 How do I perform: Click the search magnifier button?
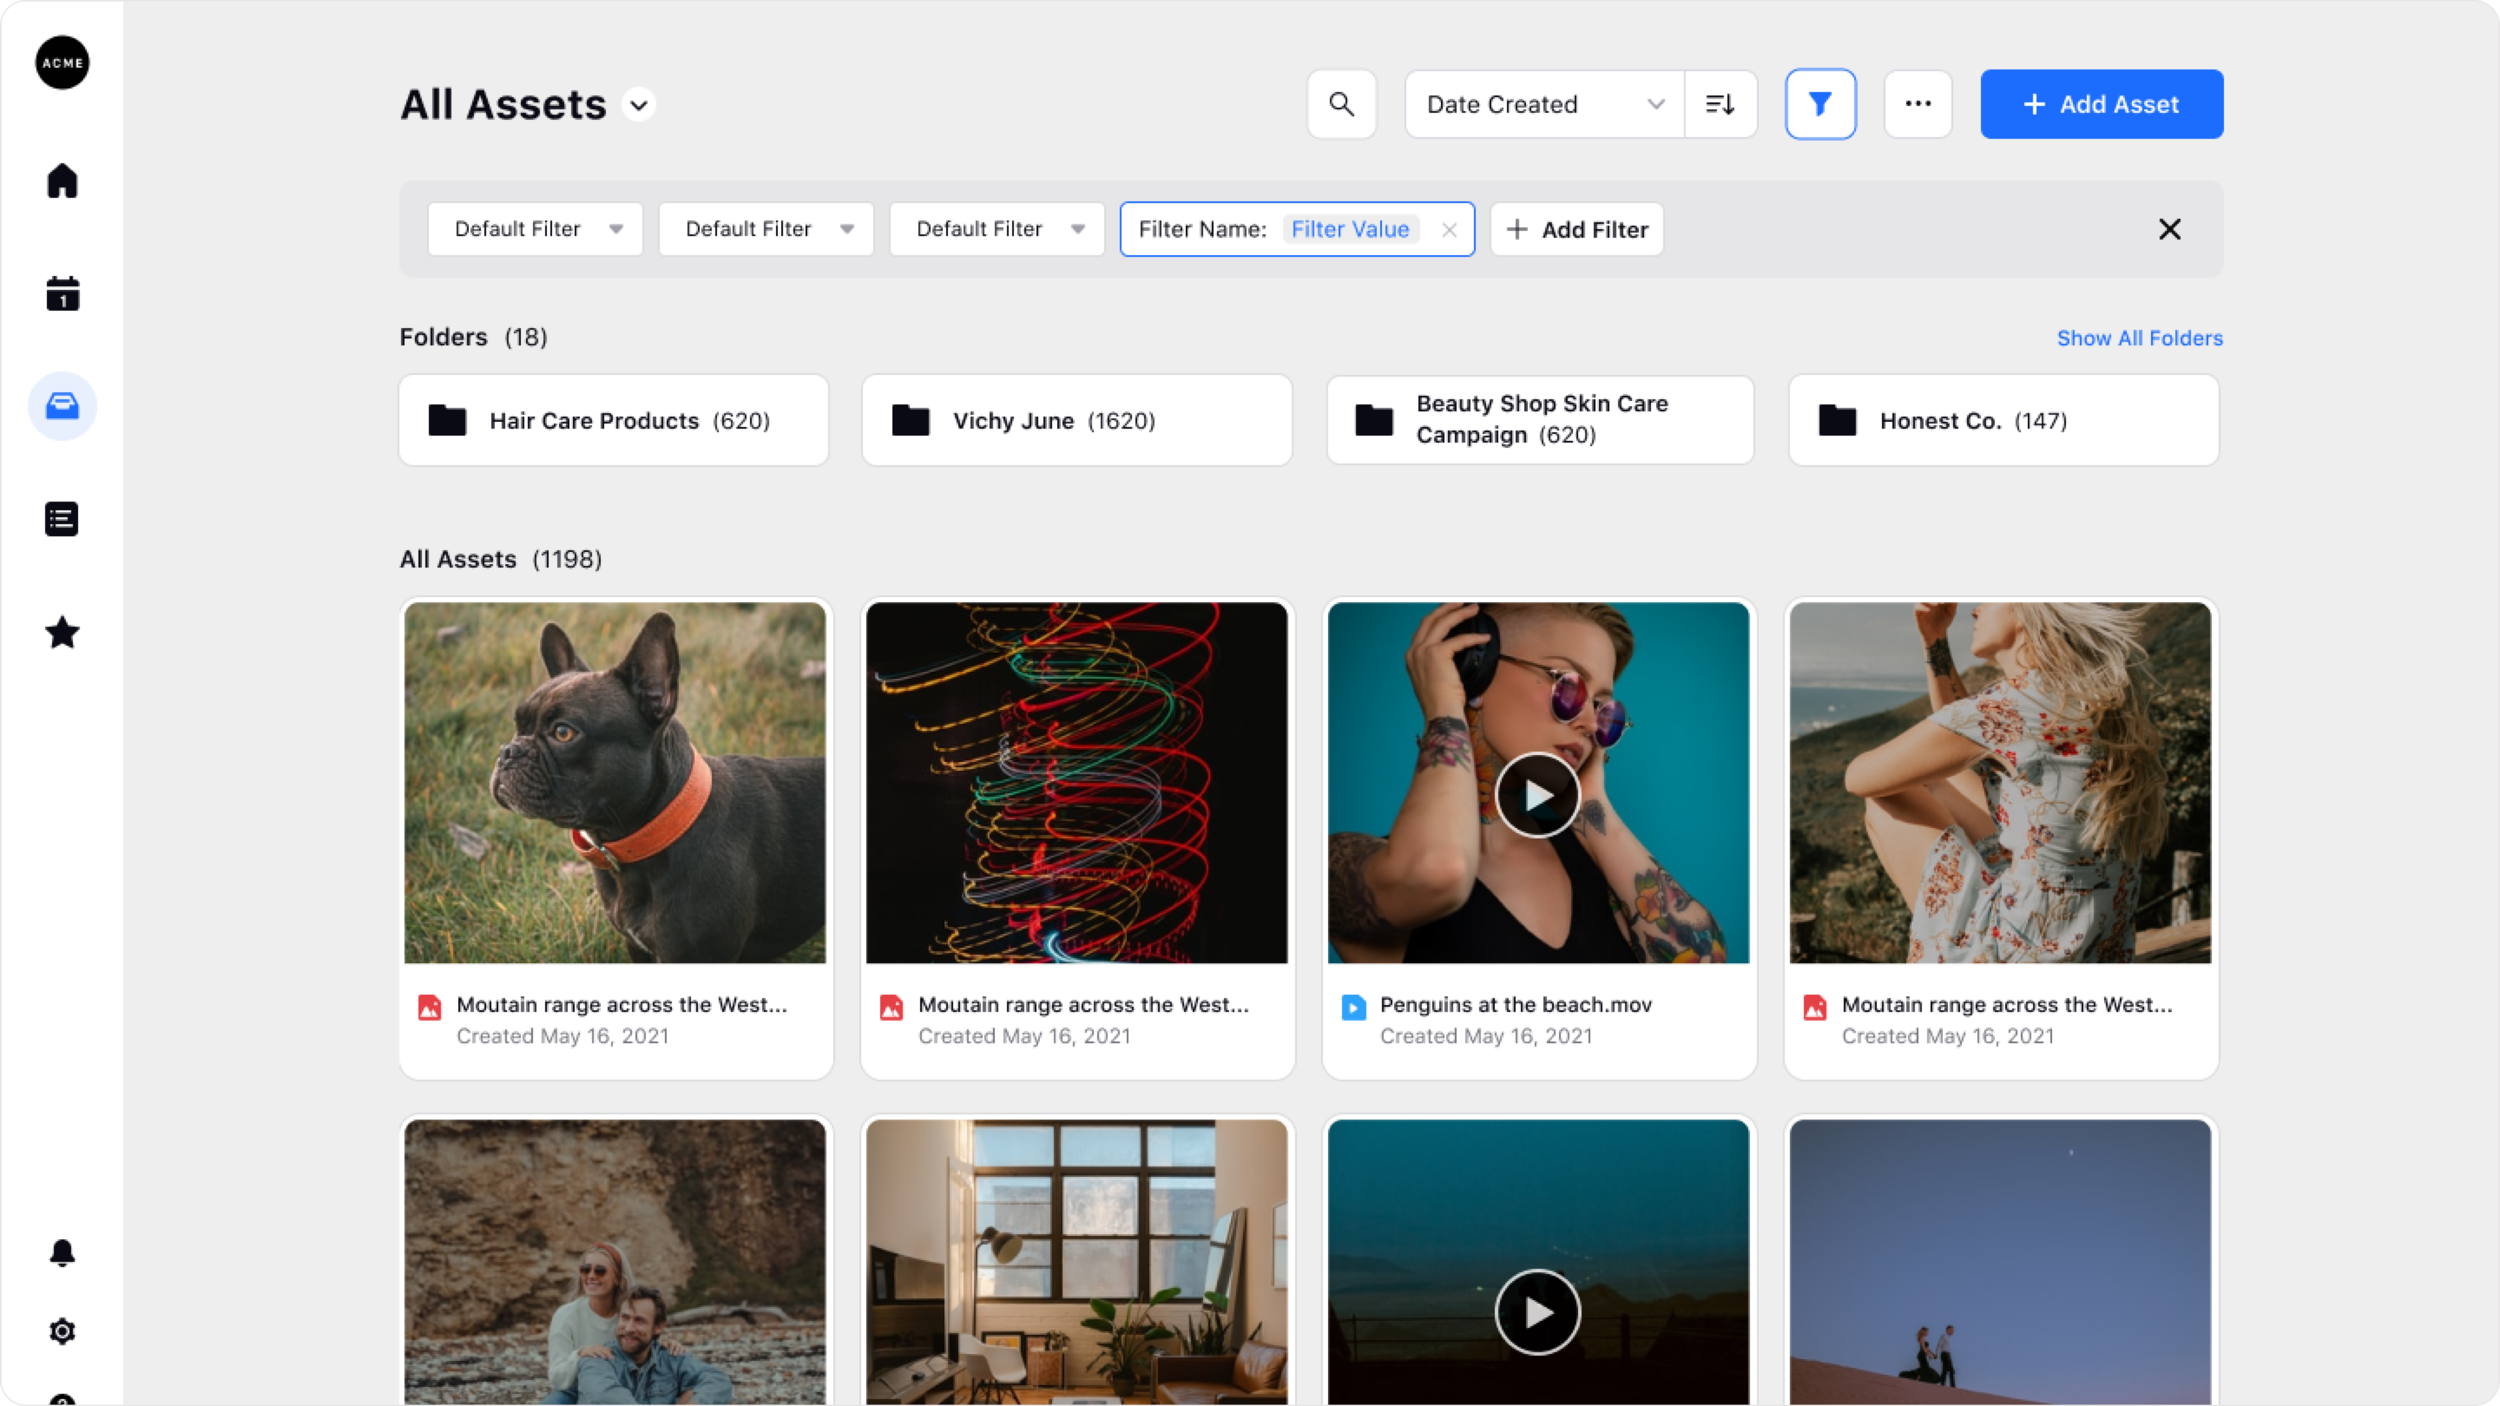point(1341,104)
